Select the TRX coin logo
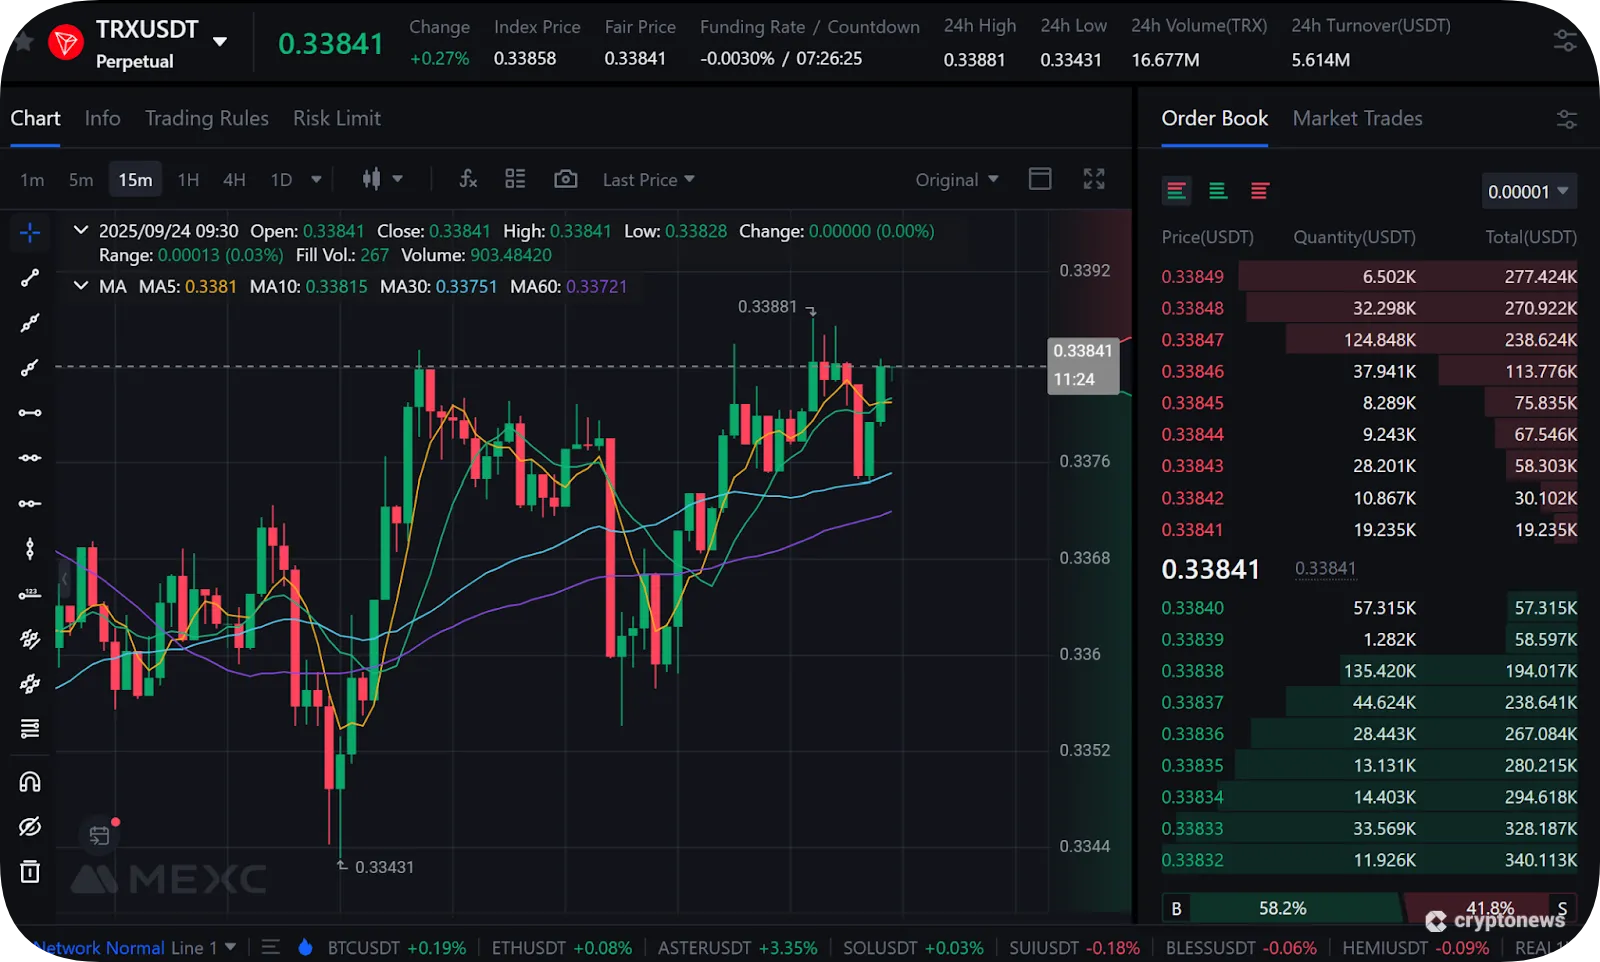This screenshot has height=962, width=1600. pyautogui.click(x=66, y=43)
